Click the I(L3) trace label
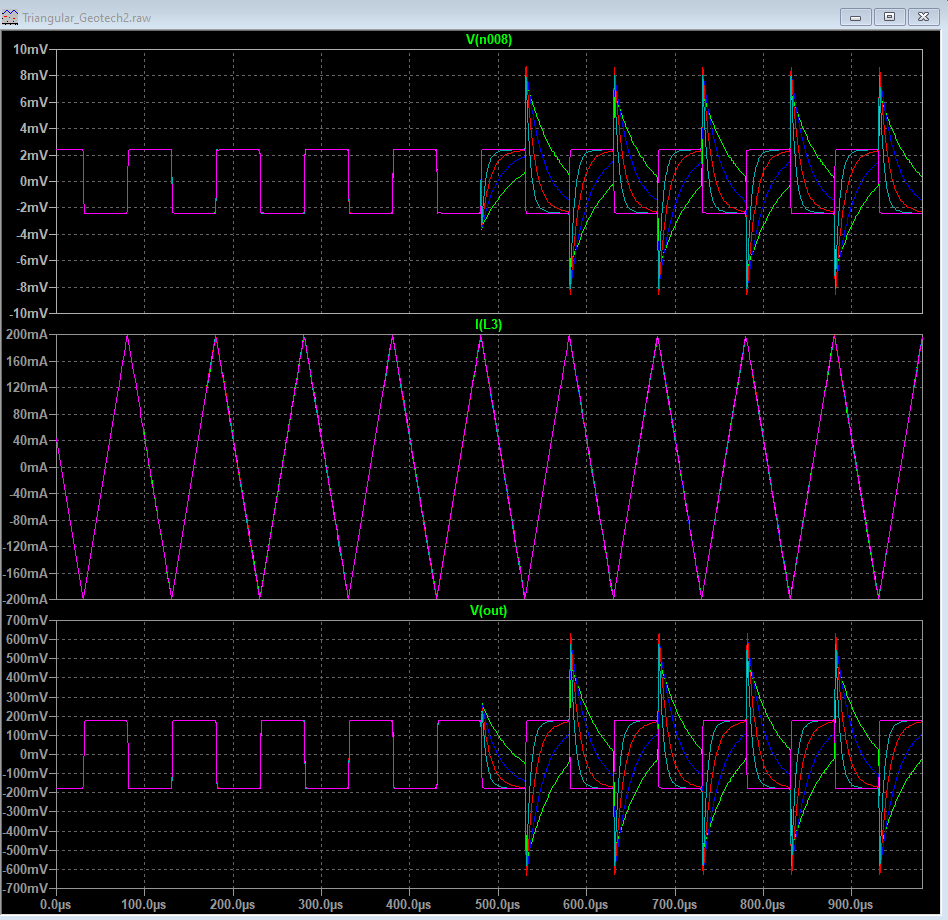 (x=488, y=325)
